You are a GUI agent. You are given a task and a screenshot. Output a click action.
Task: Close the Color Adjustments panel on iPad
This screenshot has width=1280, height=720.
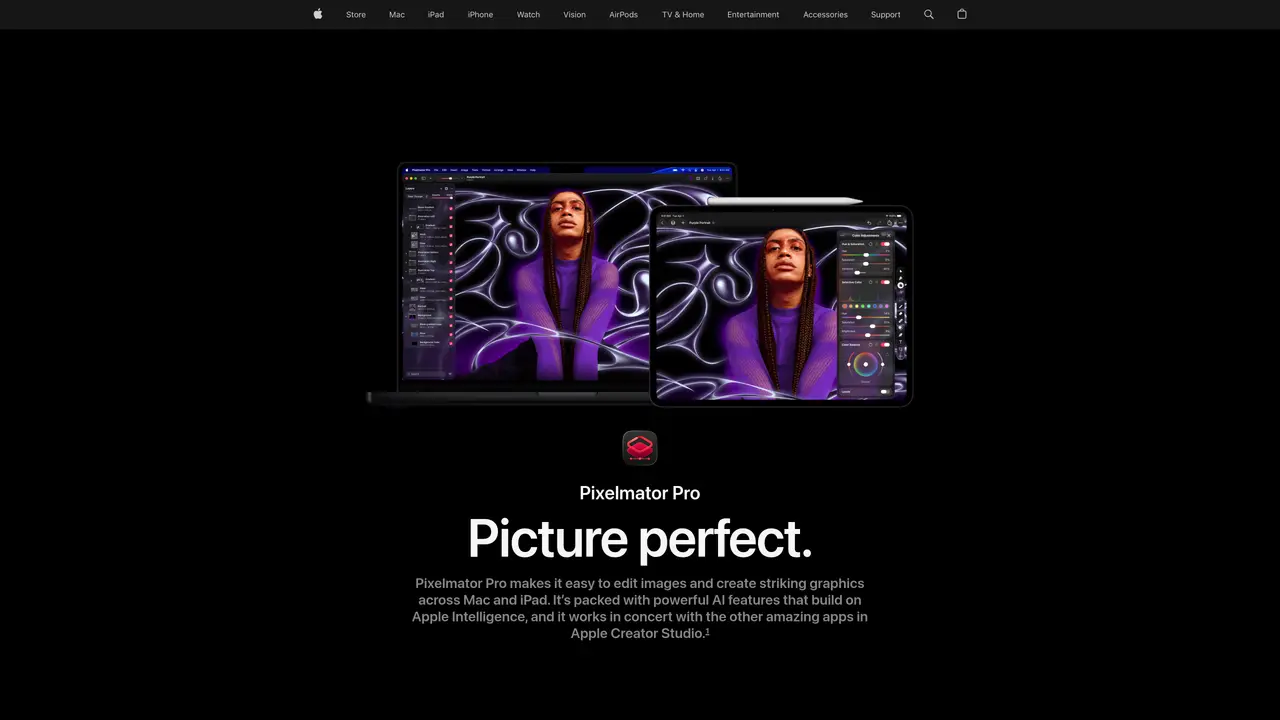click(889, 236)
